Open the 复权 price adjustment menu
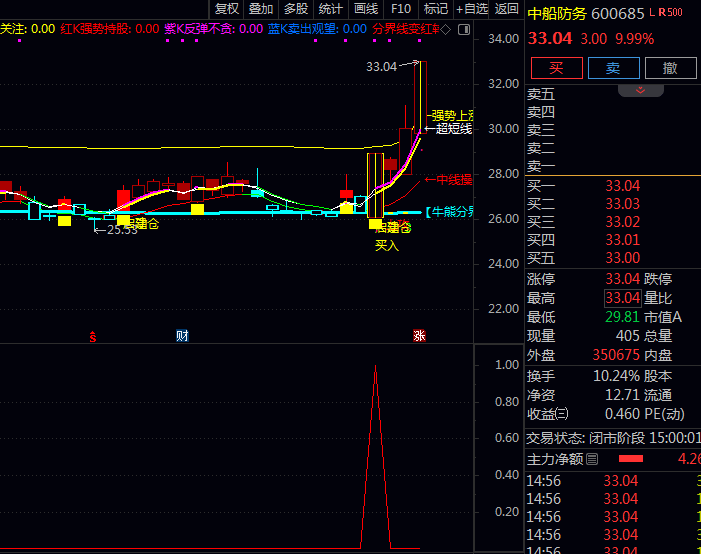This screenshot has width=701, height=554. (x=227, y=8)
